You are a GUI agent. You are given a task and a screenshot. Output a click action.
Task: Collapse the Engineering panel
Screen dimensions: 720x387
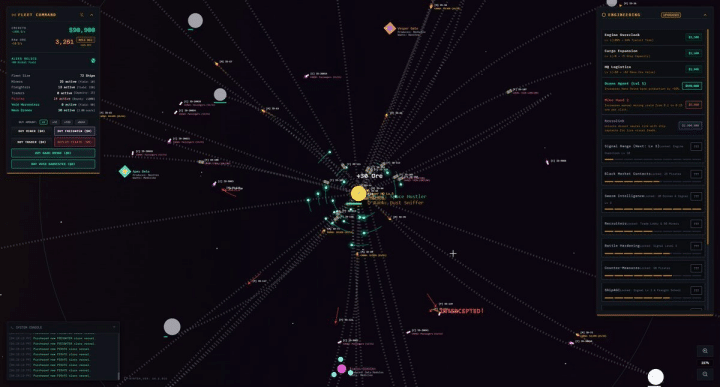(x=705, y=15)
